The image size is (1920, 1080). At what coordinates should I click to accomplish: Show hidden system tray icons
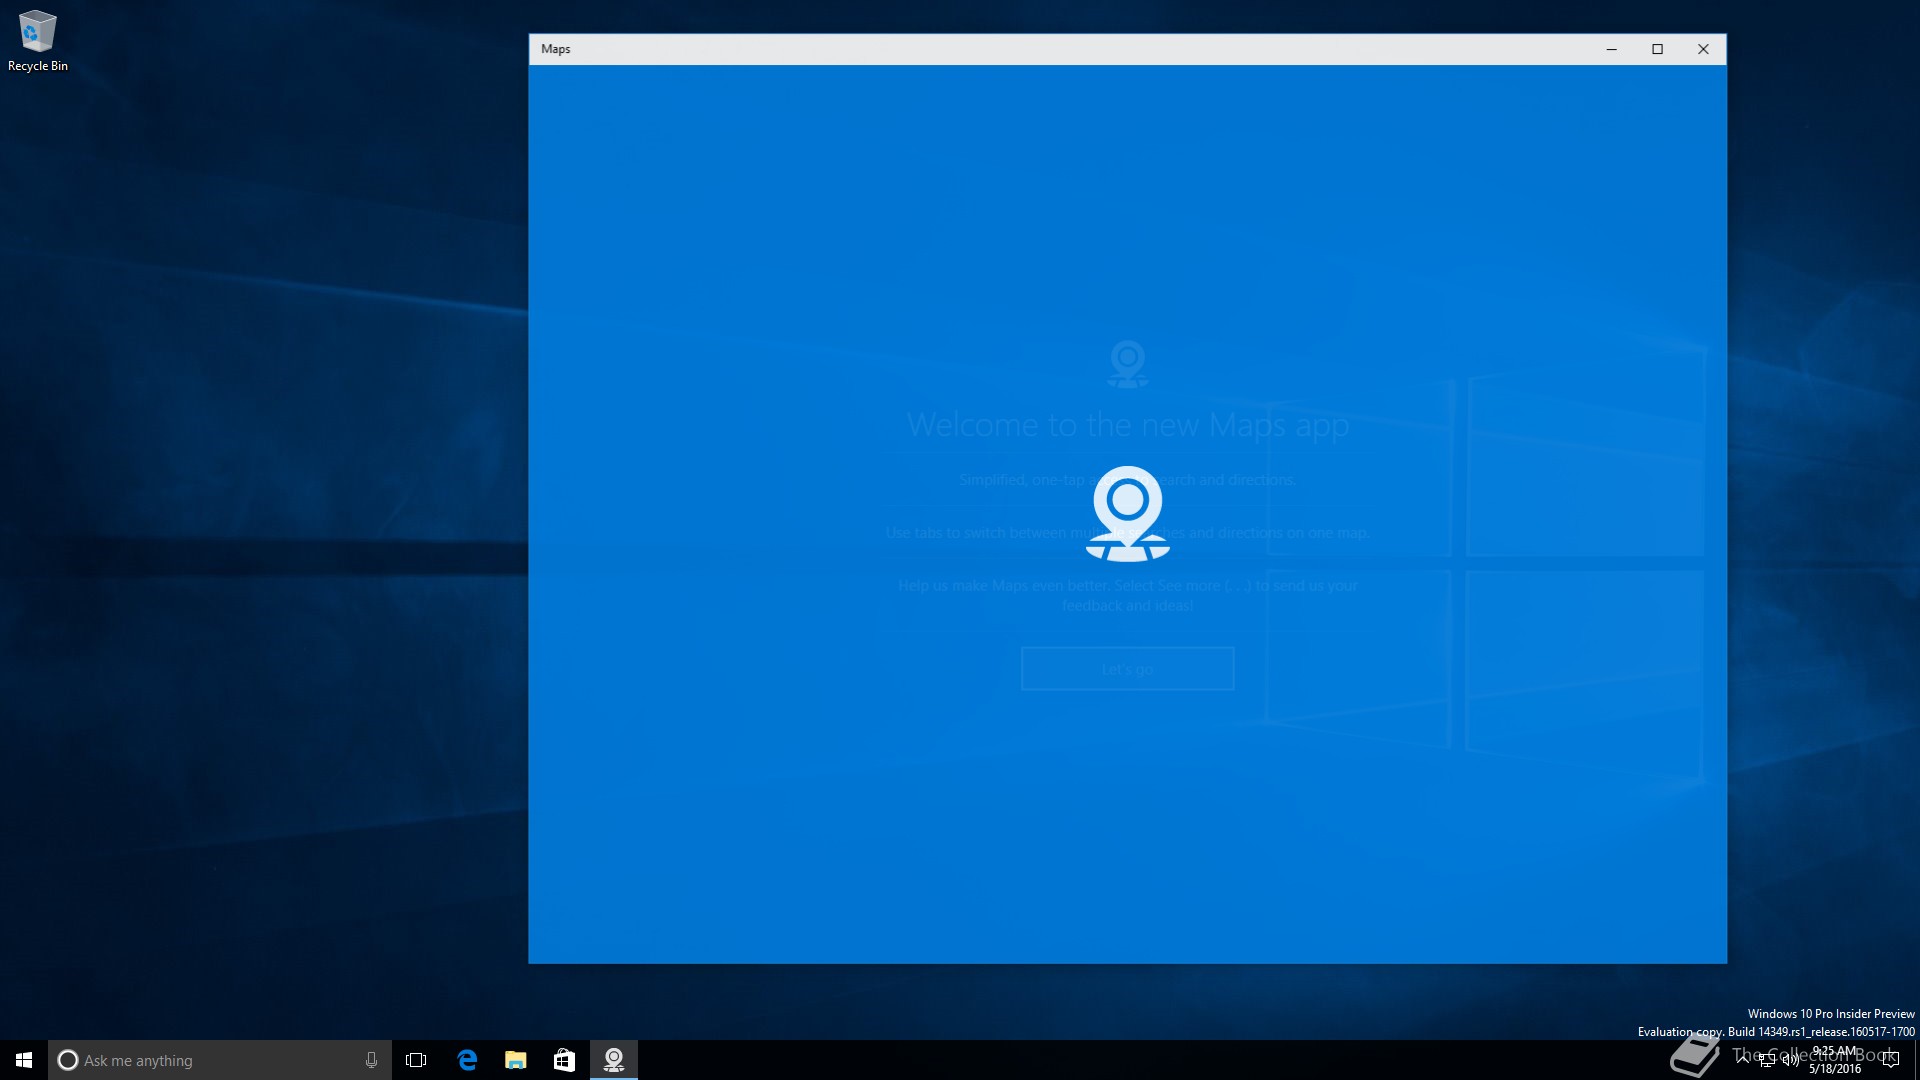click(1743, 1060)
